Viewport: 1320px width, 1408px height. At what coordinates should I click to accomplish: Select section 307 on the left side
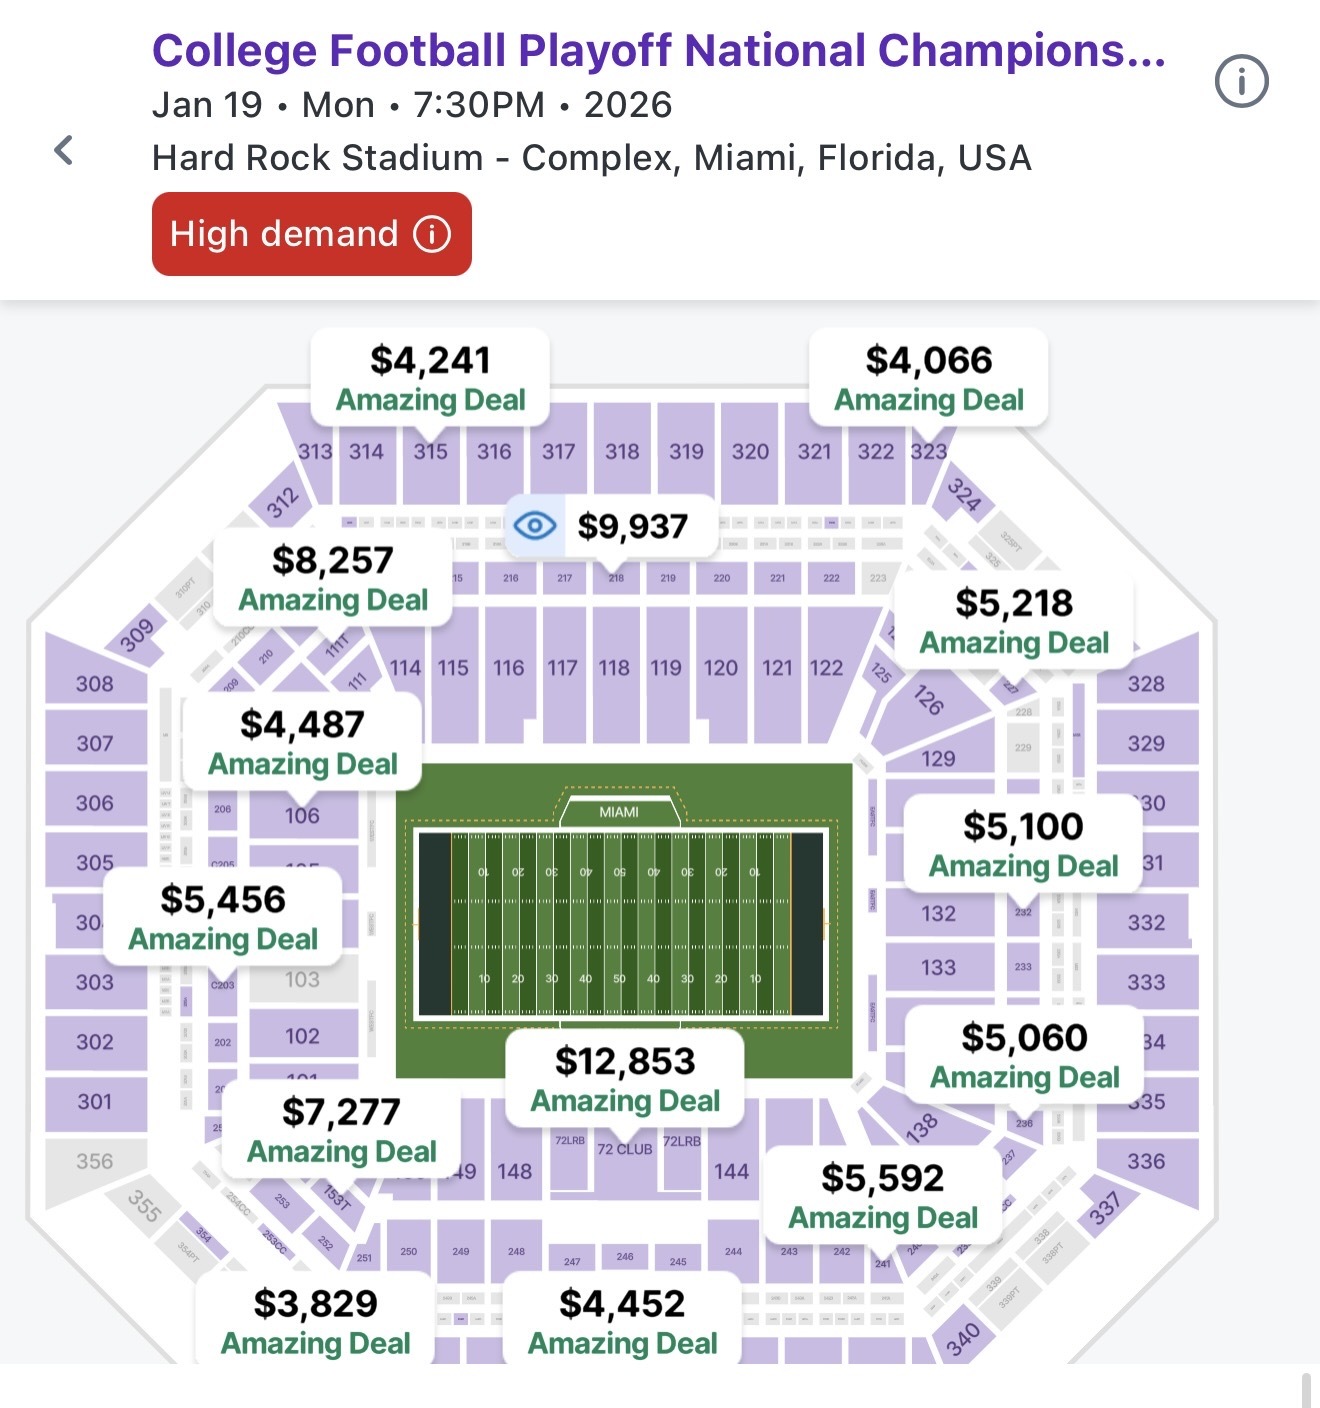coord(95,743)
